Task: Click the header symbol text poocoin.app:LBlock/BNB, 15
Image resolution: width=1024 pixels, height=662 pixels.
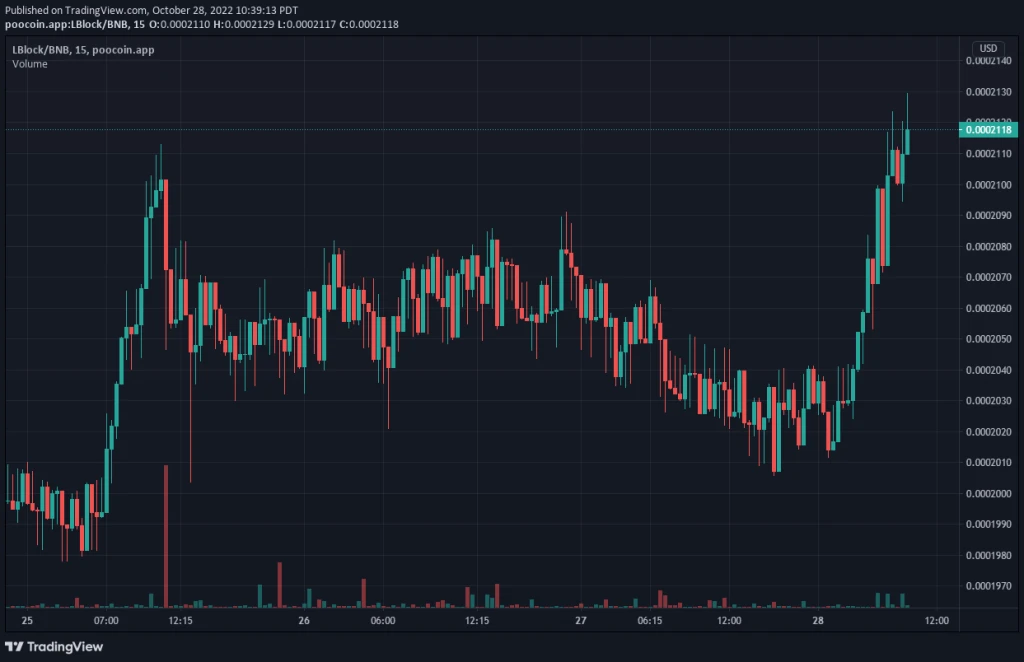Action: click(75, 24)
